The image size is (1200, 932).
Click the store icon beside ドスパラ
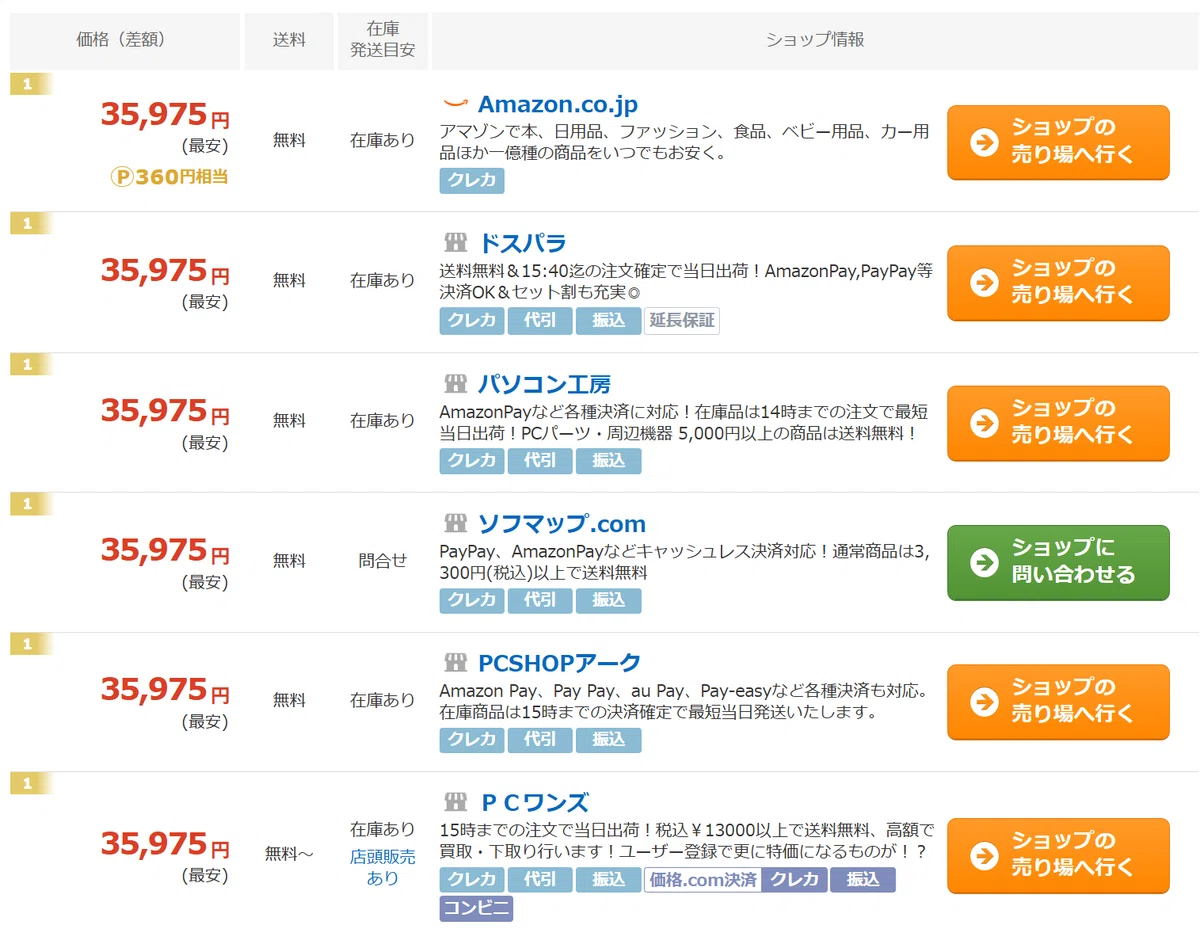pos(455,243)
